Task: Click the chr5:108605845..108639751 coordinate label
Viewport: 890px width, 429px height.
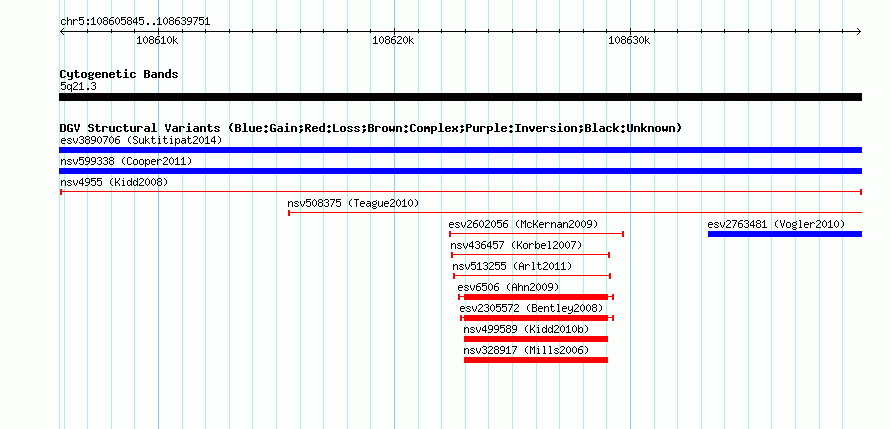Action: 135,22
